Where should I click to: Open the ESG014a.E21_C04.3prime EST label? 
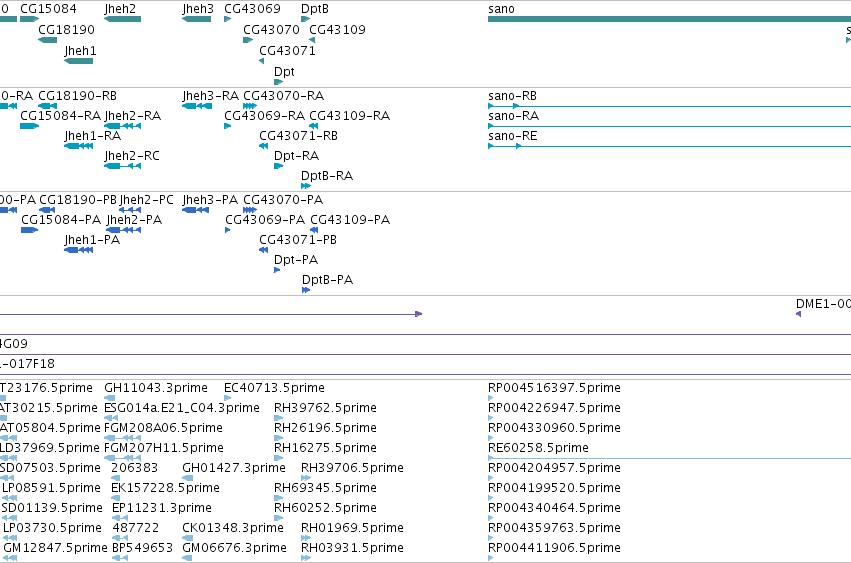click(x=182, y=408)
